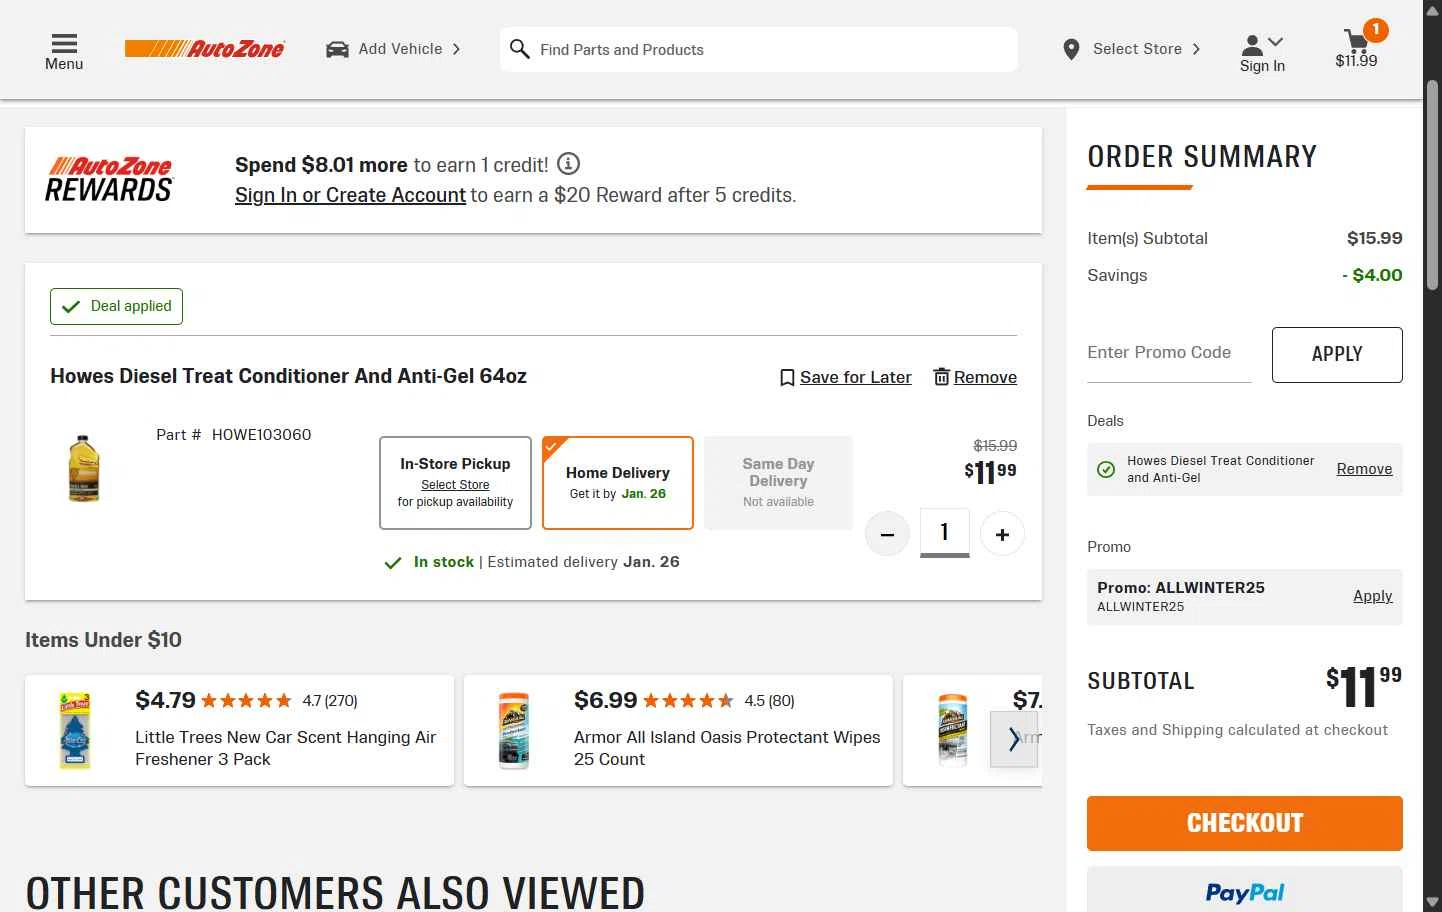Remove Howes Diesel Treat from cart
1442x912 pixels.
coord(985,377)
